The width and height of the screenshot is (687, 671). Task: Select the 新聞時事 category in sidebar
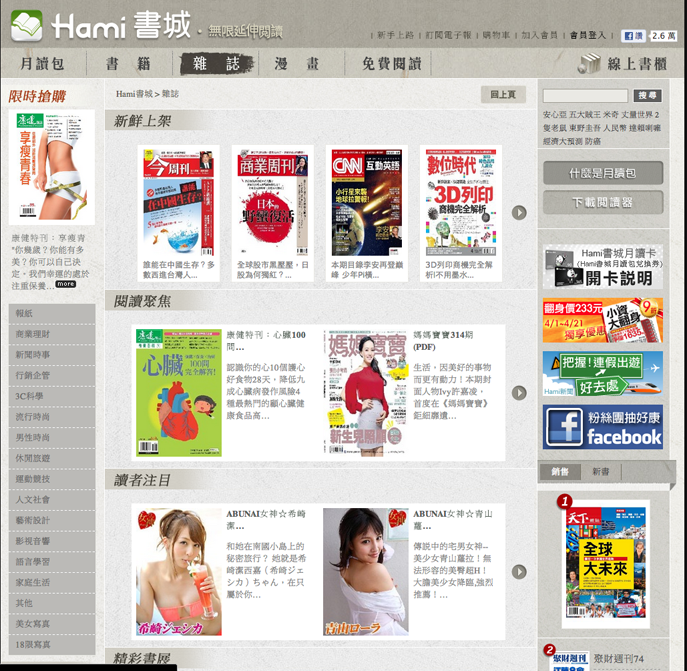click(52, 355)
